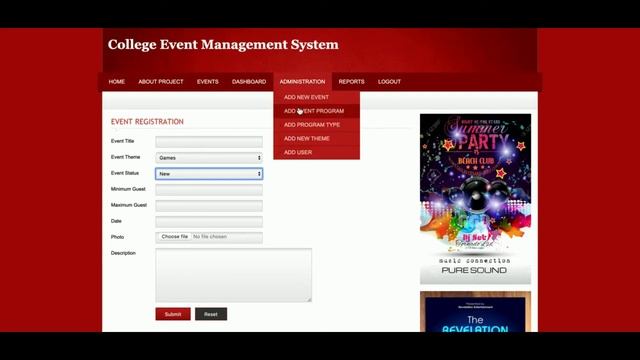Screen dimensions: 640x360
Task: Click the Description textarea resize grip
Action: click(309, 300)
